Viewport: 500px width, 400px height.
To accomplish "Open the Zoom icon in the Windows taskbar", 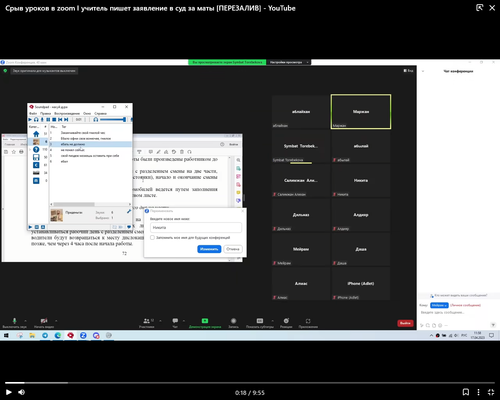I will tap(83, 335).
